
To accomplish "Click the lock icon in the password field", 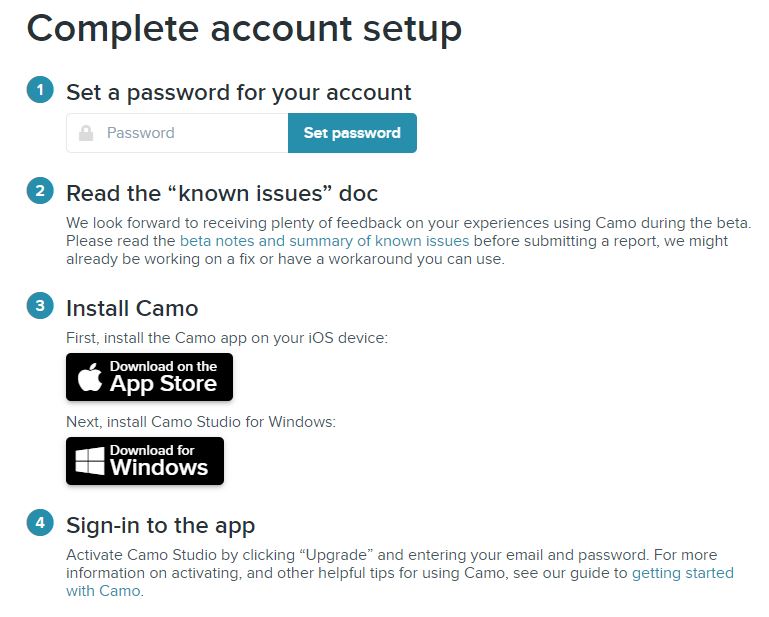I will pyautogui.click(x=86, y=133).
